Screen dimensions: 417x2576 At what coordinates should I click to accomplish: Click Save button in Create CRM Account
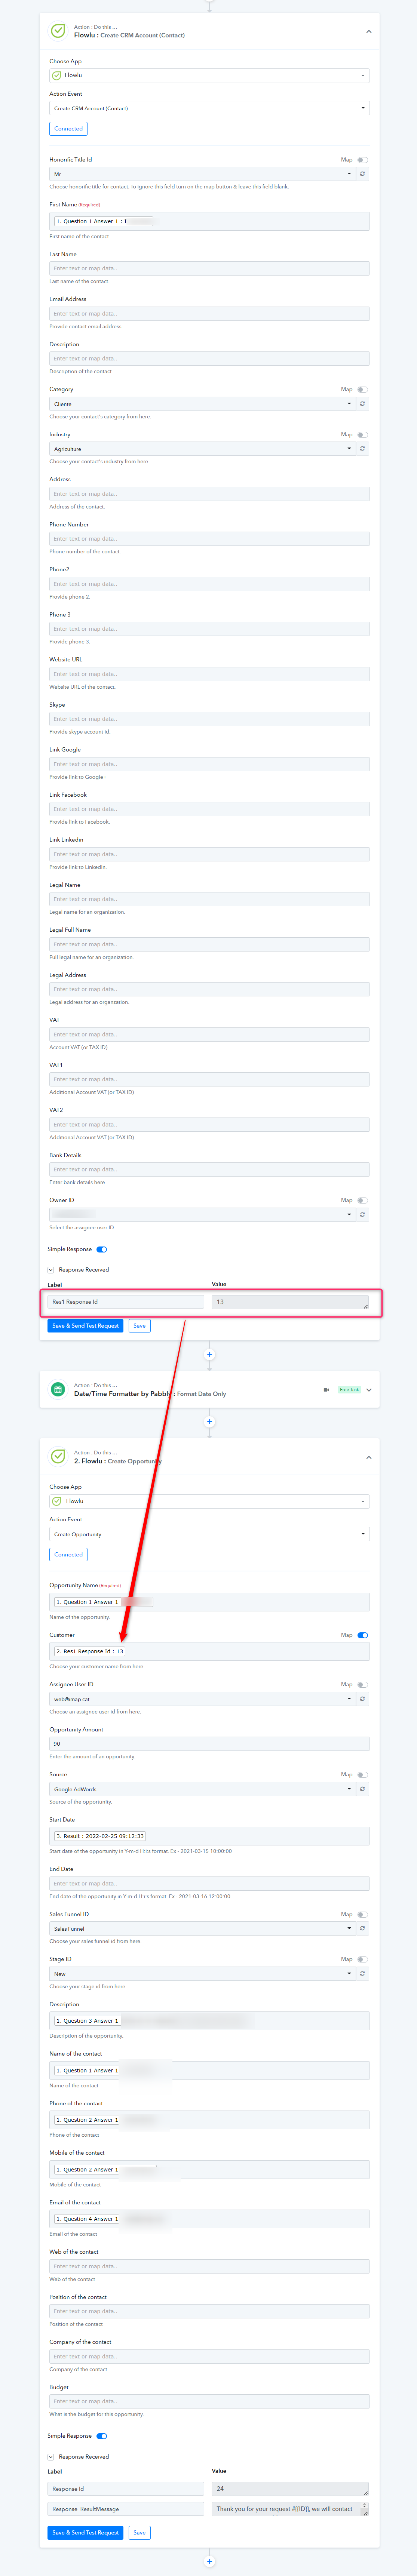point(139,1326)
